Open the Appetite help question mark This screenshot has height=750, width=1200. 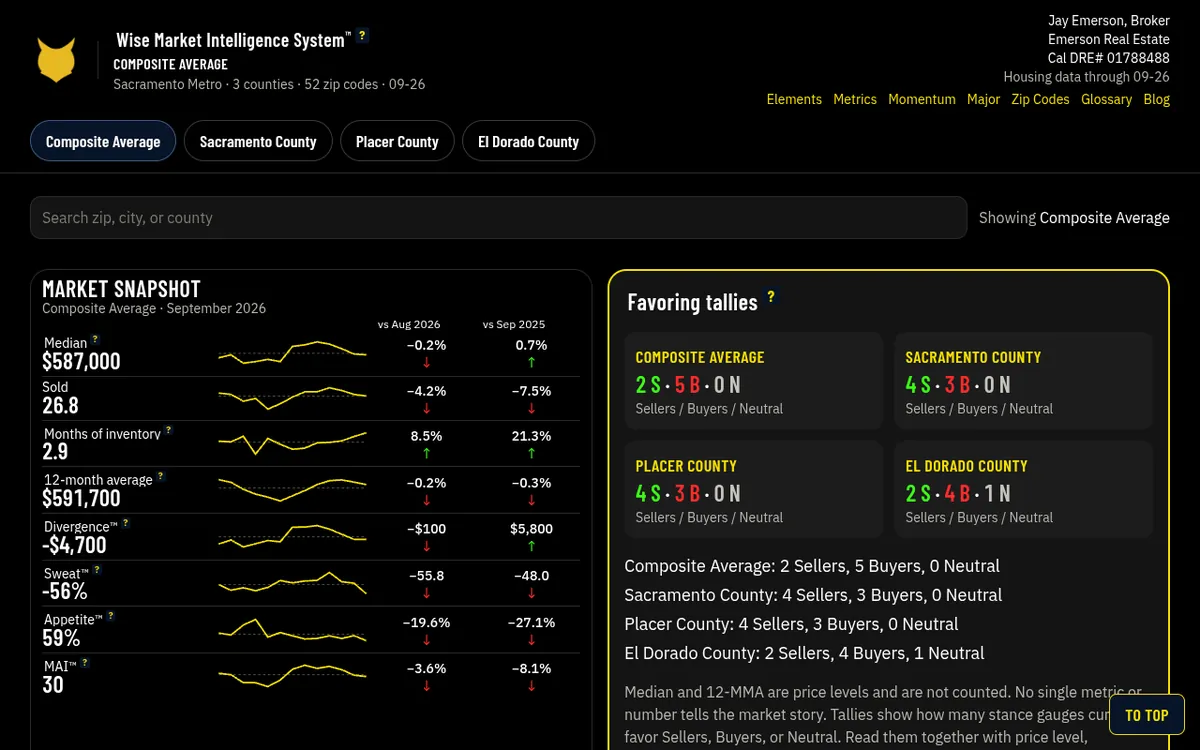click(110, 616)
